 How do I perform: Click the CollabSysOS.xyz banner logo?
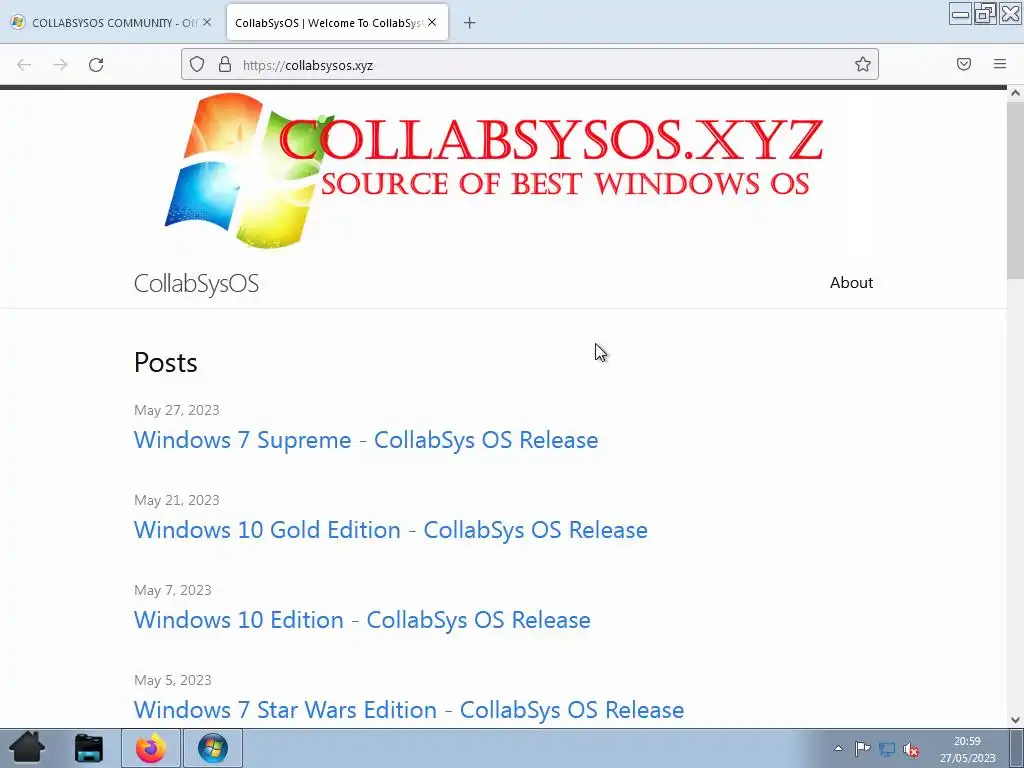494,170
